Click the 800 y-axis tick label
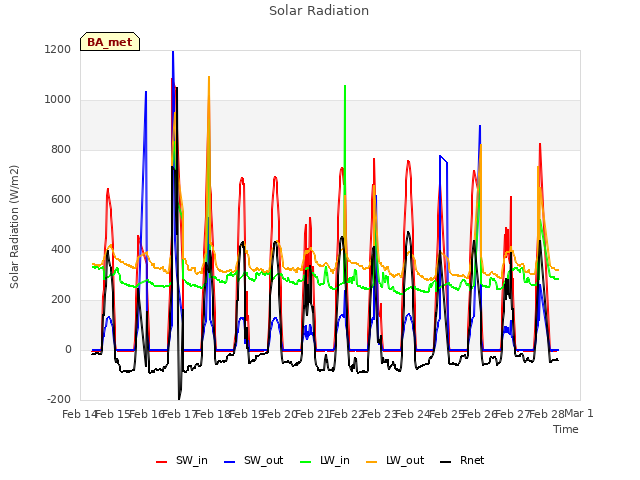Viewport: 640px width, 480px height. coord(61,150)
